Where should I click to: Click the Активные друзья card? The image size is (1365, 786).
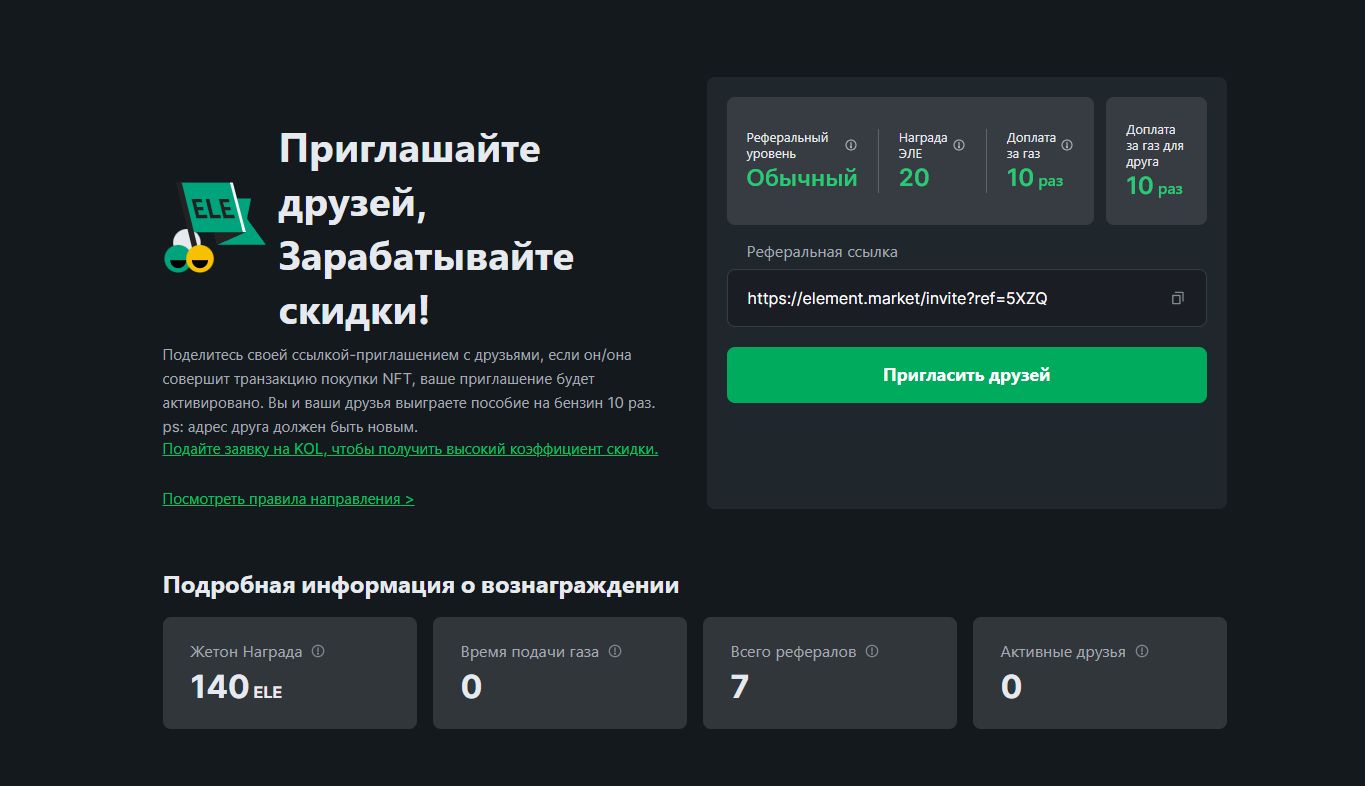click(x=1100, y=673)
